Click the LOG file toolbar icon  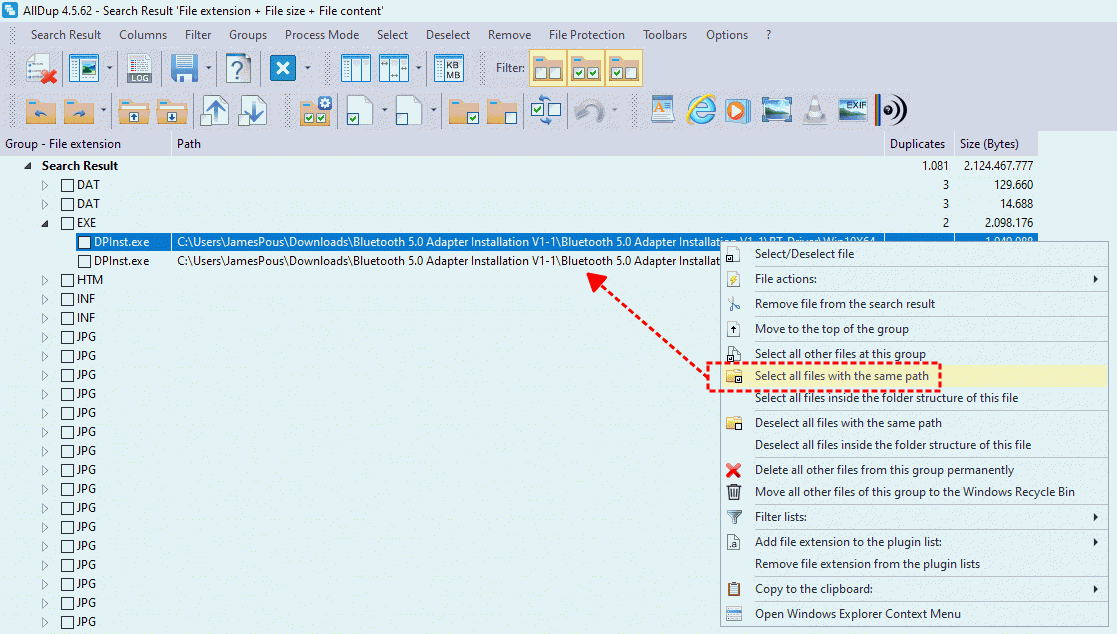click(140, 69)
